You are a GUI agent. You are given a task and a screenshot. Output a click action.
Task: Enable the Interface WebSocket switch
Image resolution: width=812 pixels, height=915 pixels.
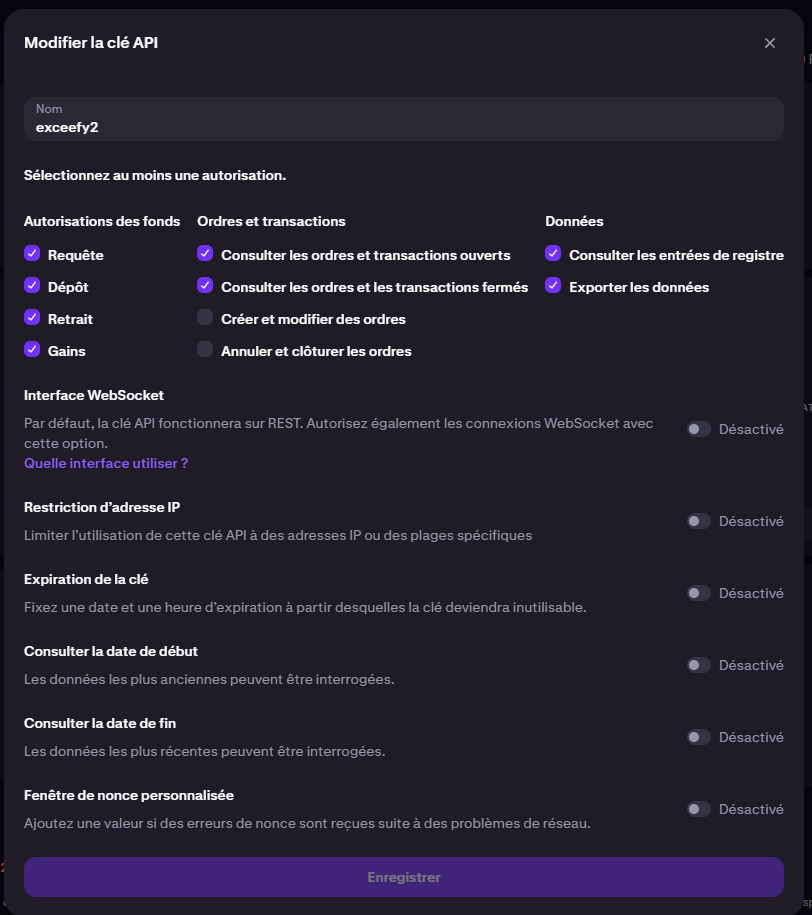698,429
